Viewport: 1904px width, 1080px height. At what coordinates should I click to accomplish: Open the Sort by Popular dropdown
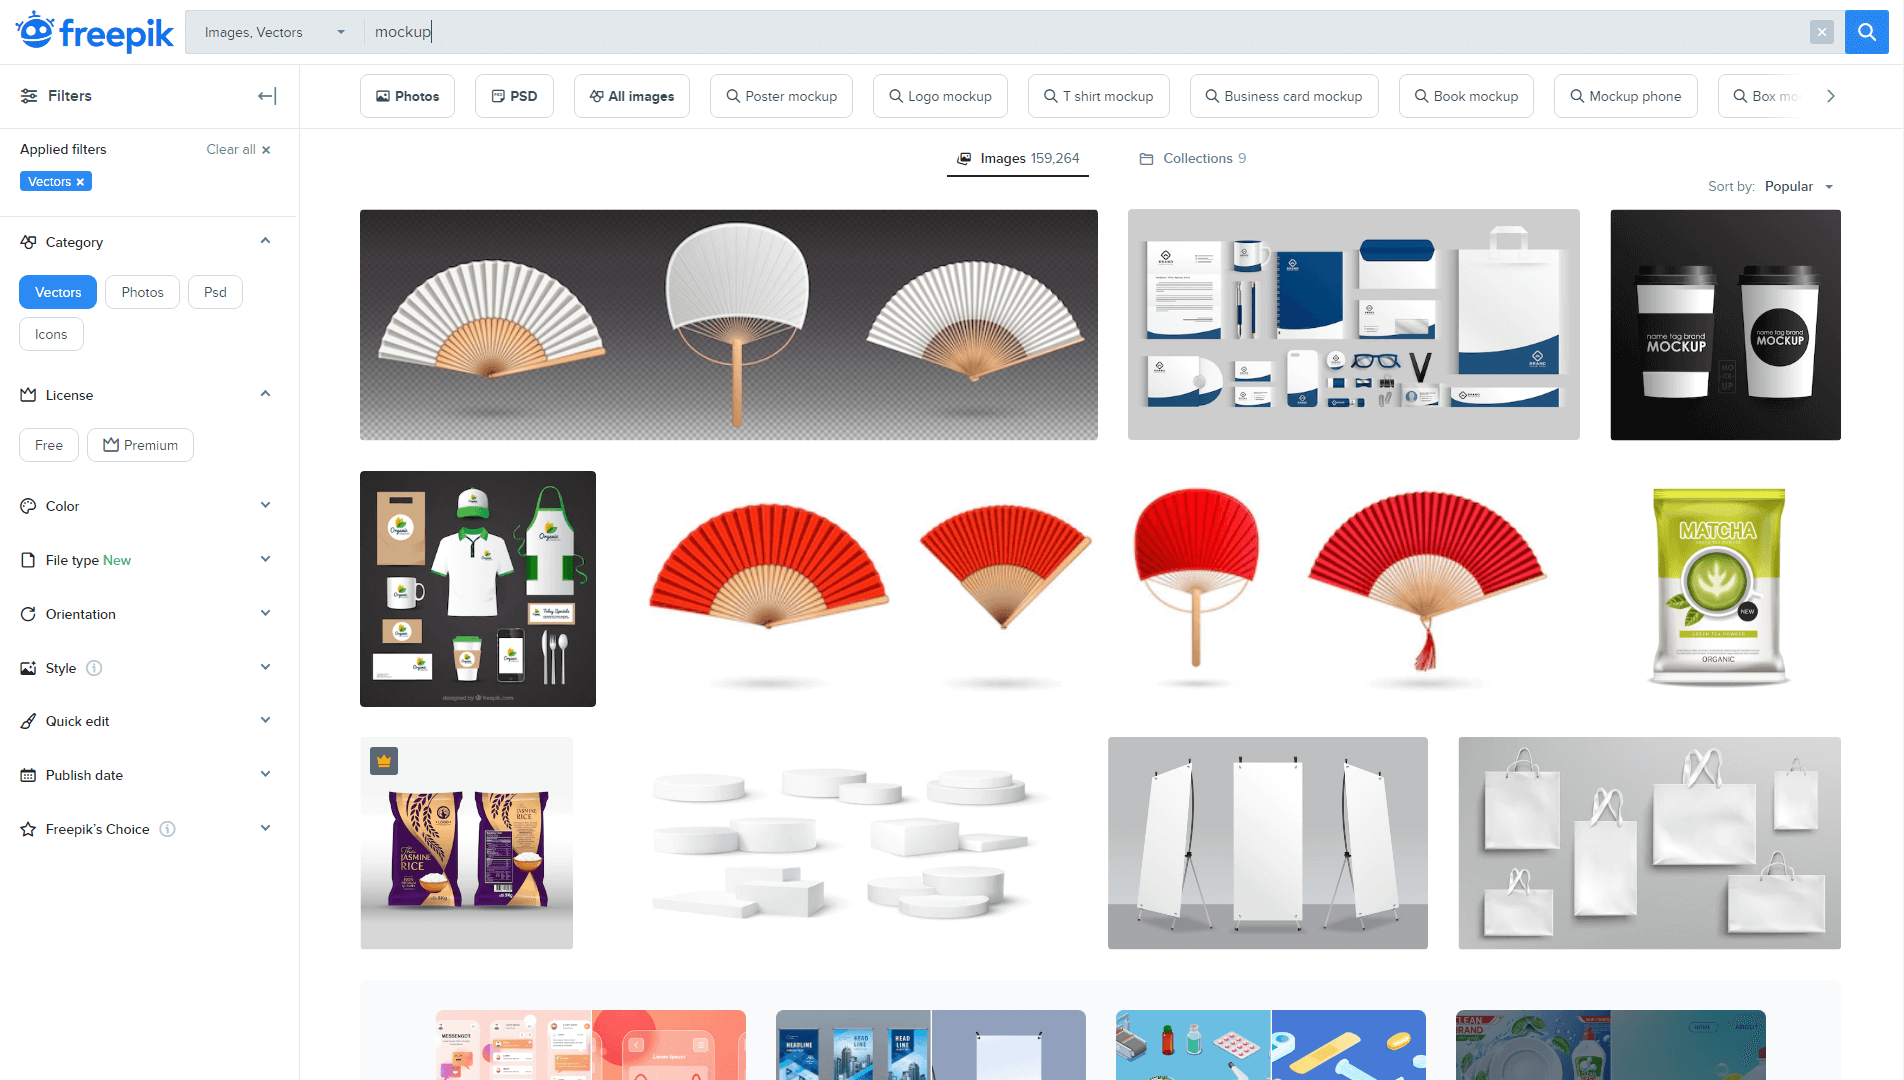[x=1799, y=187]
